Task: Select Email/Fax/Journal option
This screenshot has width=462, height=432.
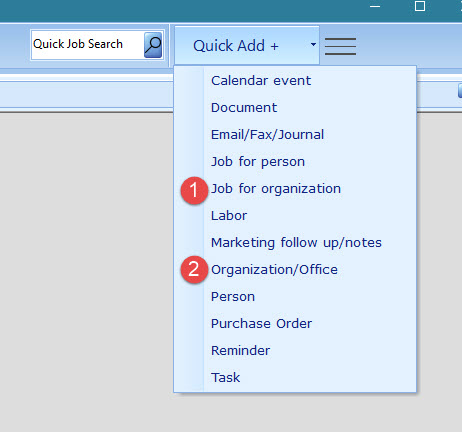Action: [267, 135]
